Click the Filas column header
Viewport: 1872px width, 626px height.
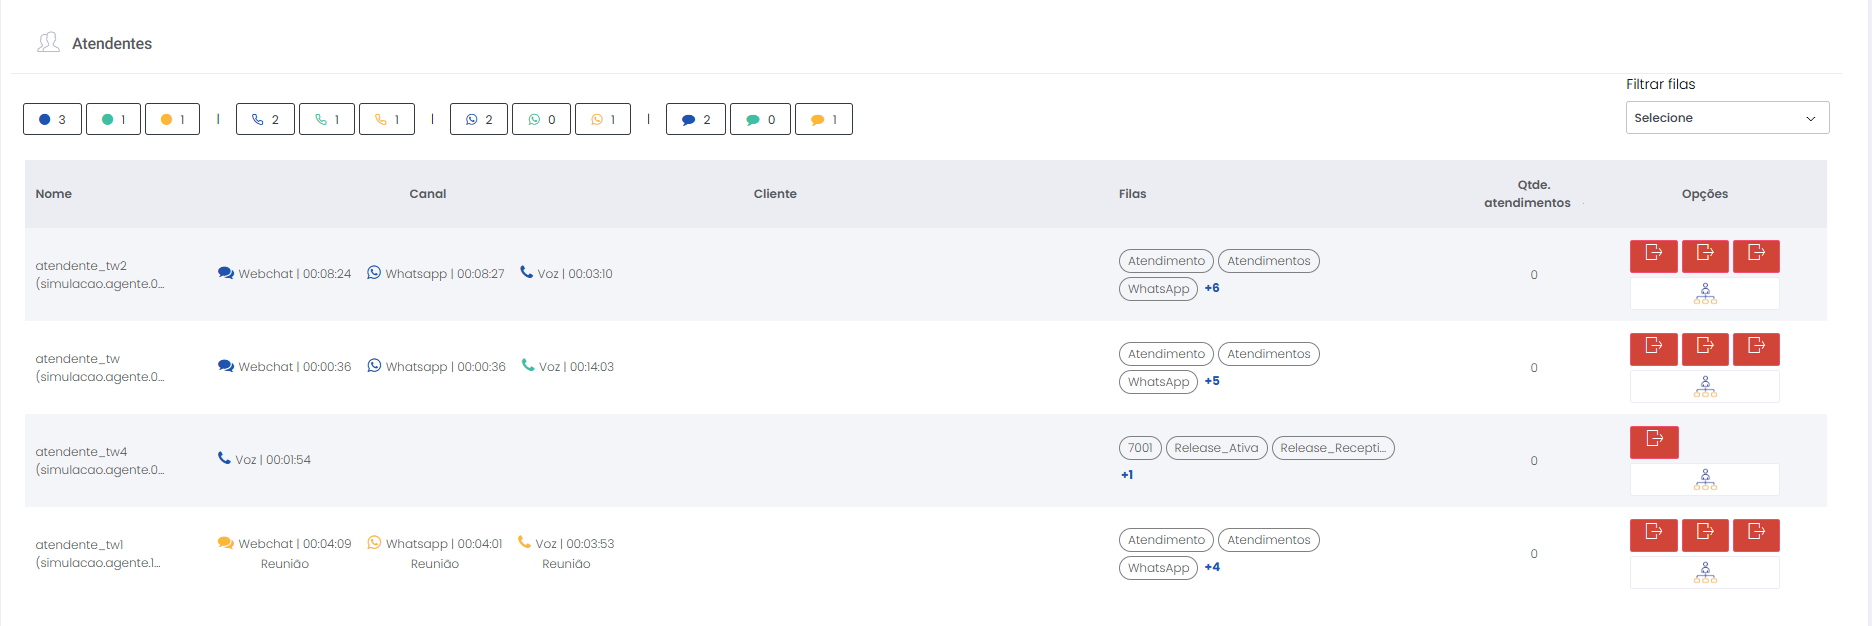pos(1132,194)
